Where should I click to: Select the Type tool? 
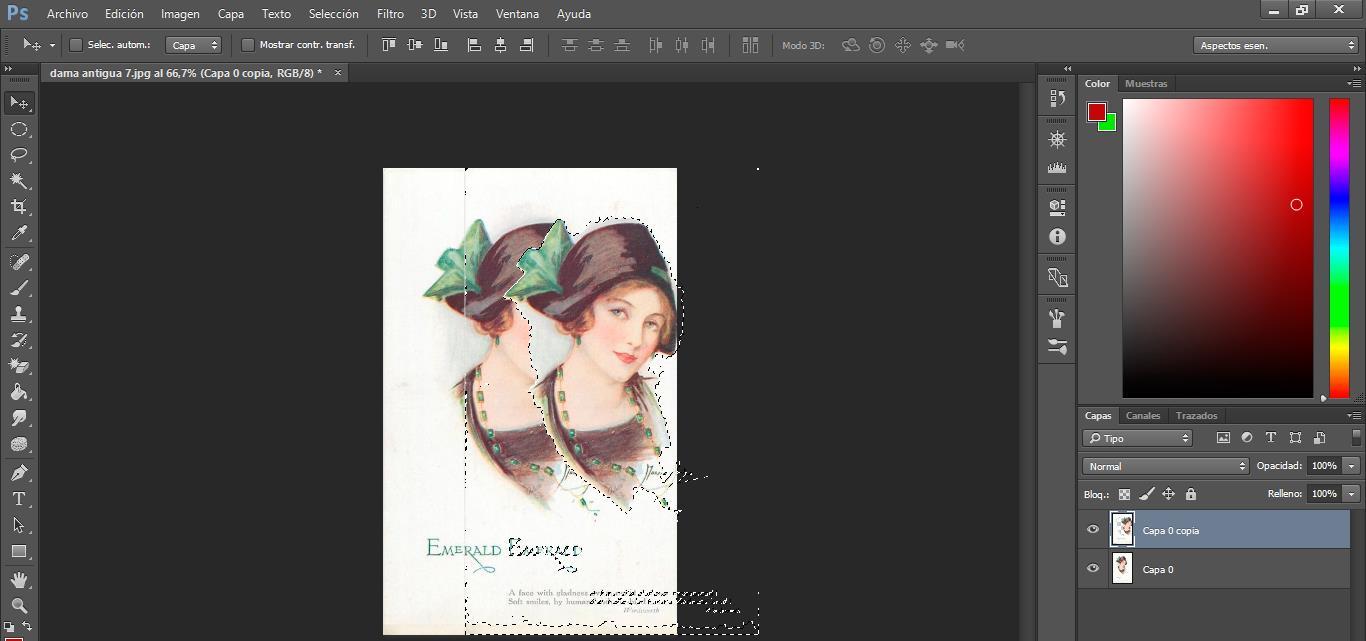click(18, 499)
